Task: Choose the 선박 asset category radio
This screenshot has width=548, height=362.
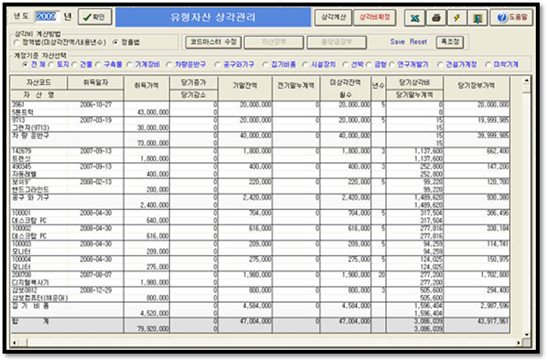Action: [x=346, y=65]
